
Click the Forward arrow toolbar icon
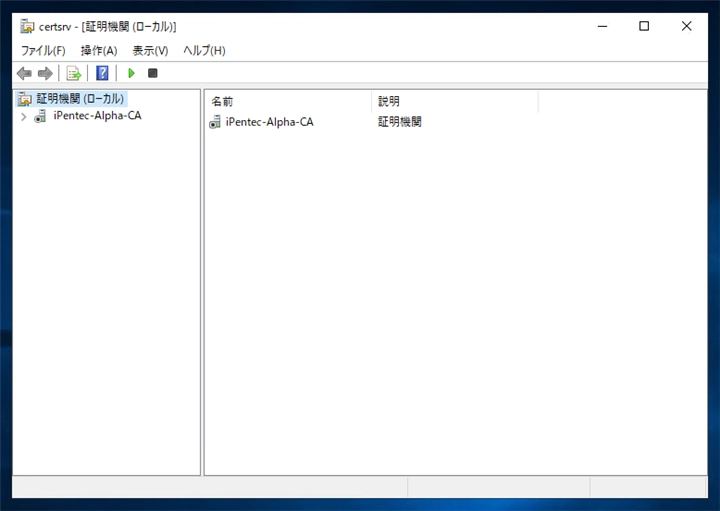(45, 73)
